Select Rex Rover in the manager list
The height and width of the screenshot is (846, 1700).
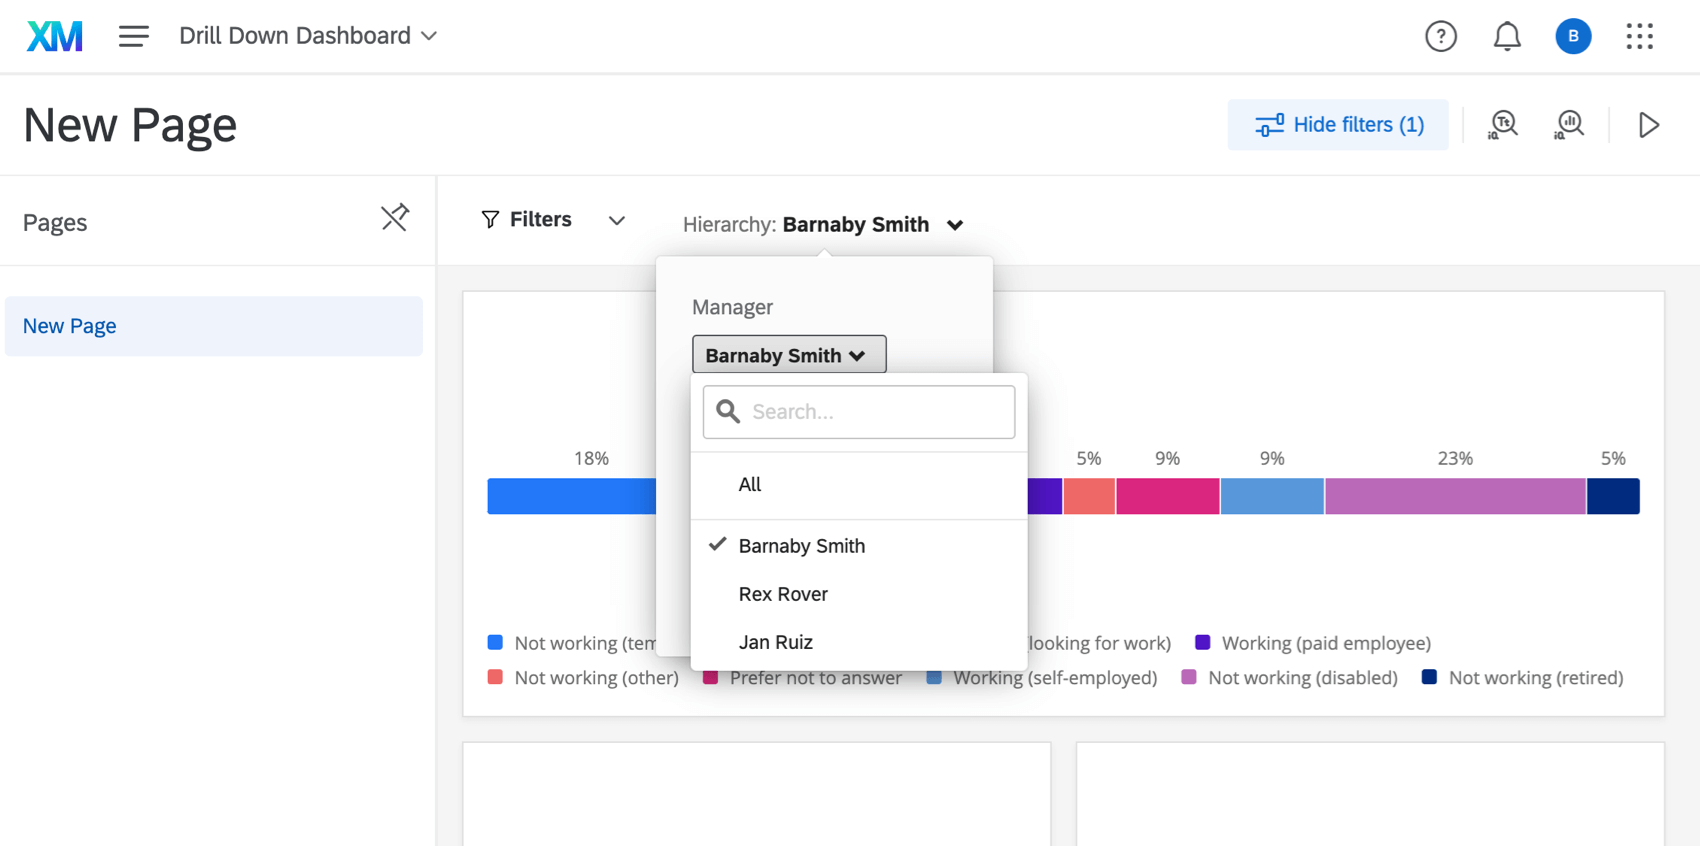click(x=859, y=594)
